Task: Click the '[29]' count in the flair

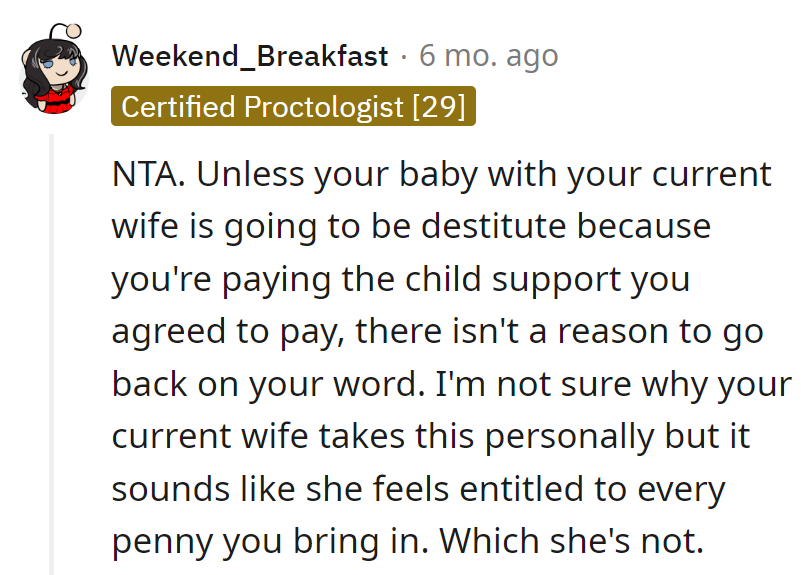Action: [x=438, y=107]
